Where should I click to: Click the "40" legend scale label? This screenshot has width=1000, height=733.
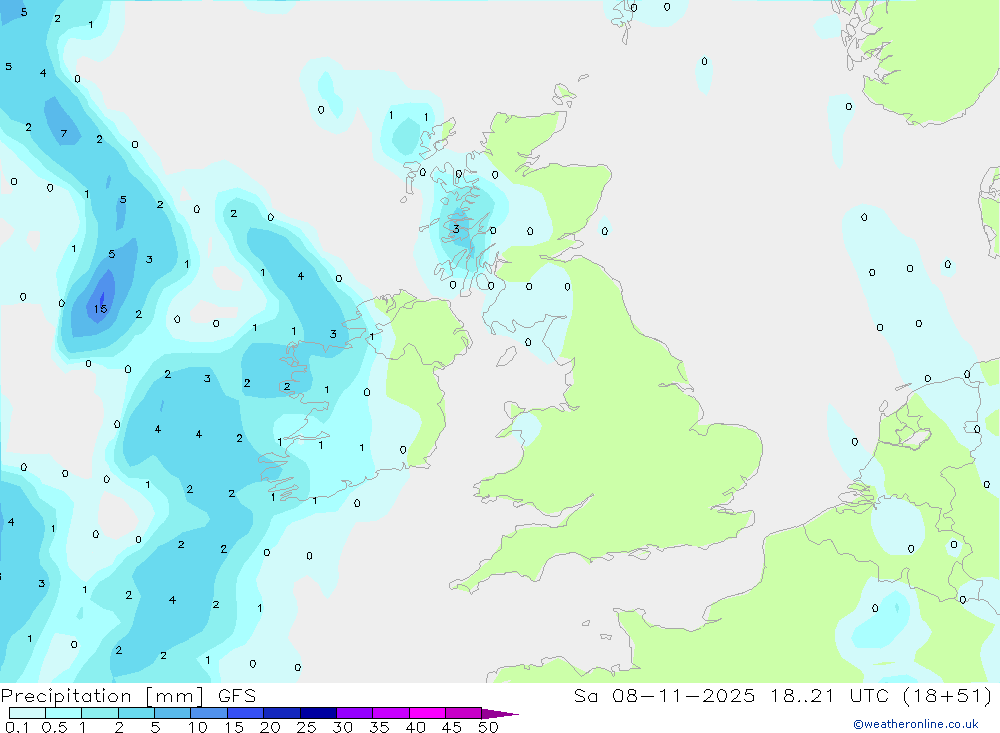(x=415, y=727)
